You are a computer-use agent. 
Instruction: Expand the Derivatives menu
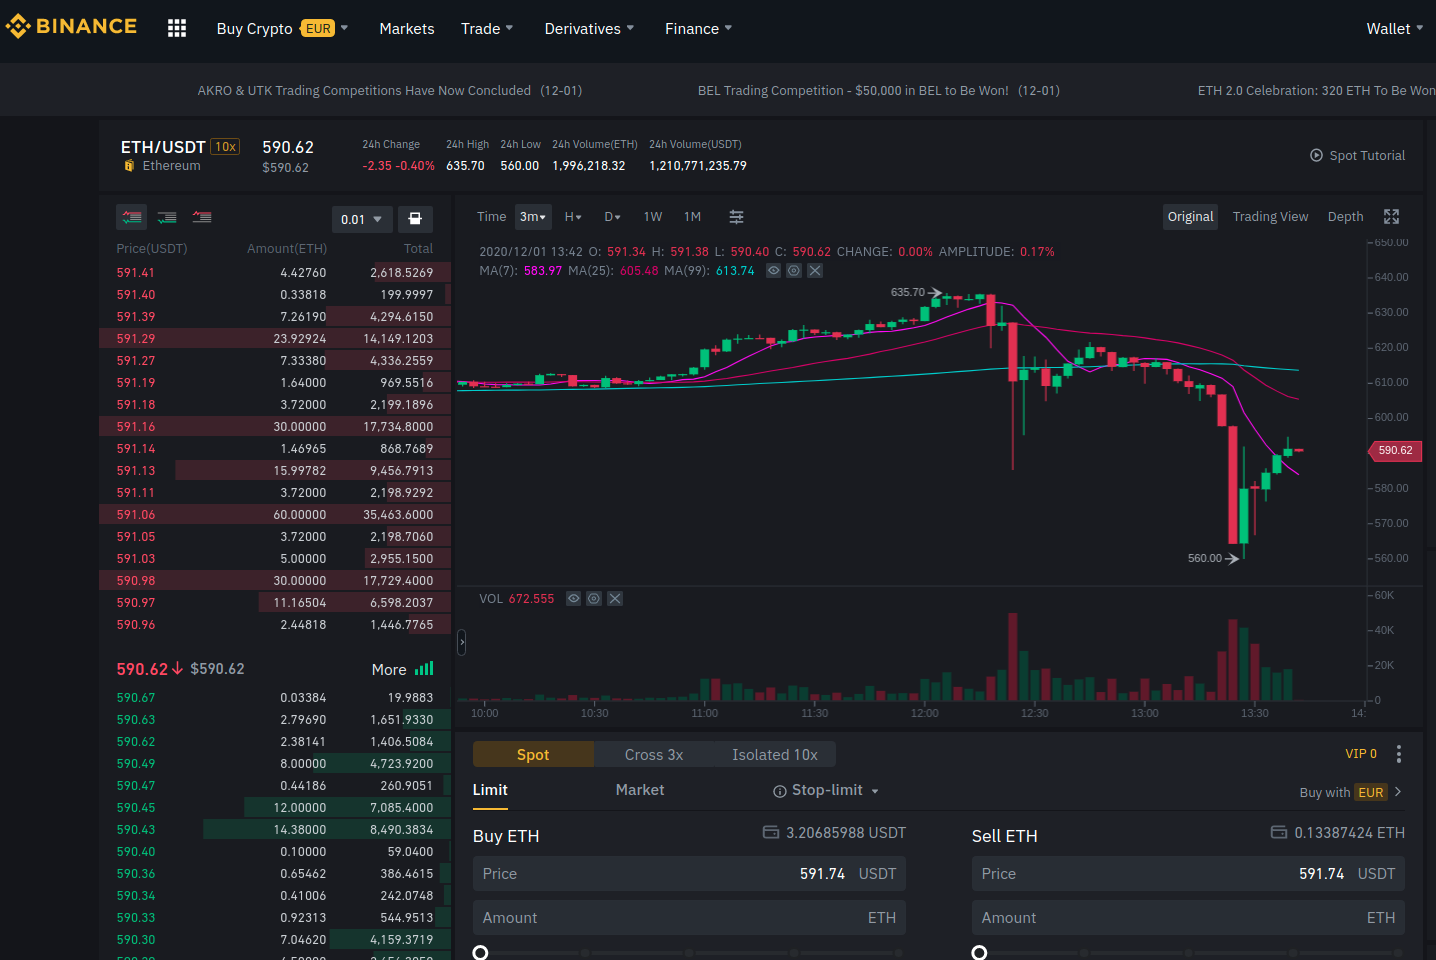(x=589, y=29)
